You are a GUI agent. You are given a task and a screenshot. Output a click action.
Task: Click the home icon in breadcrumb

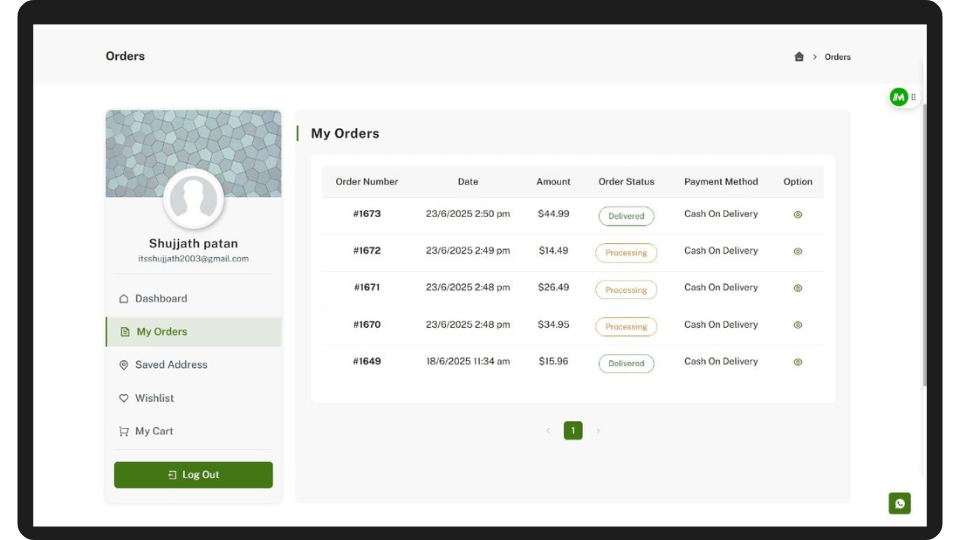click(x=798, y=56)
